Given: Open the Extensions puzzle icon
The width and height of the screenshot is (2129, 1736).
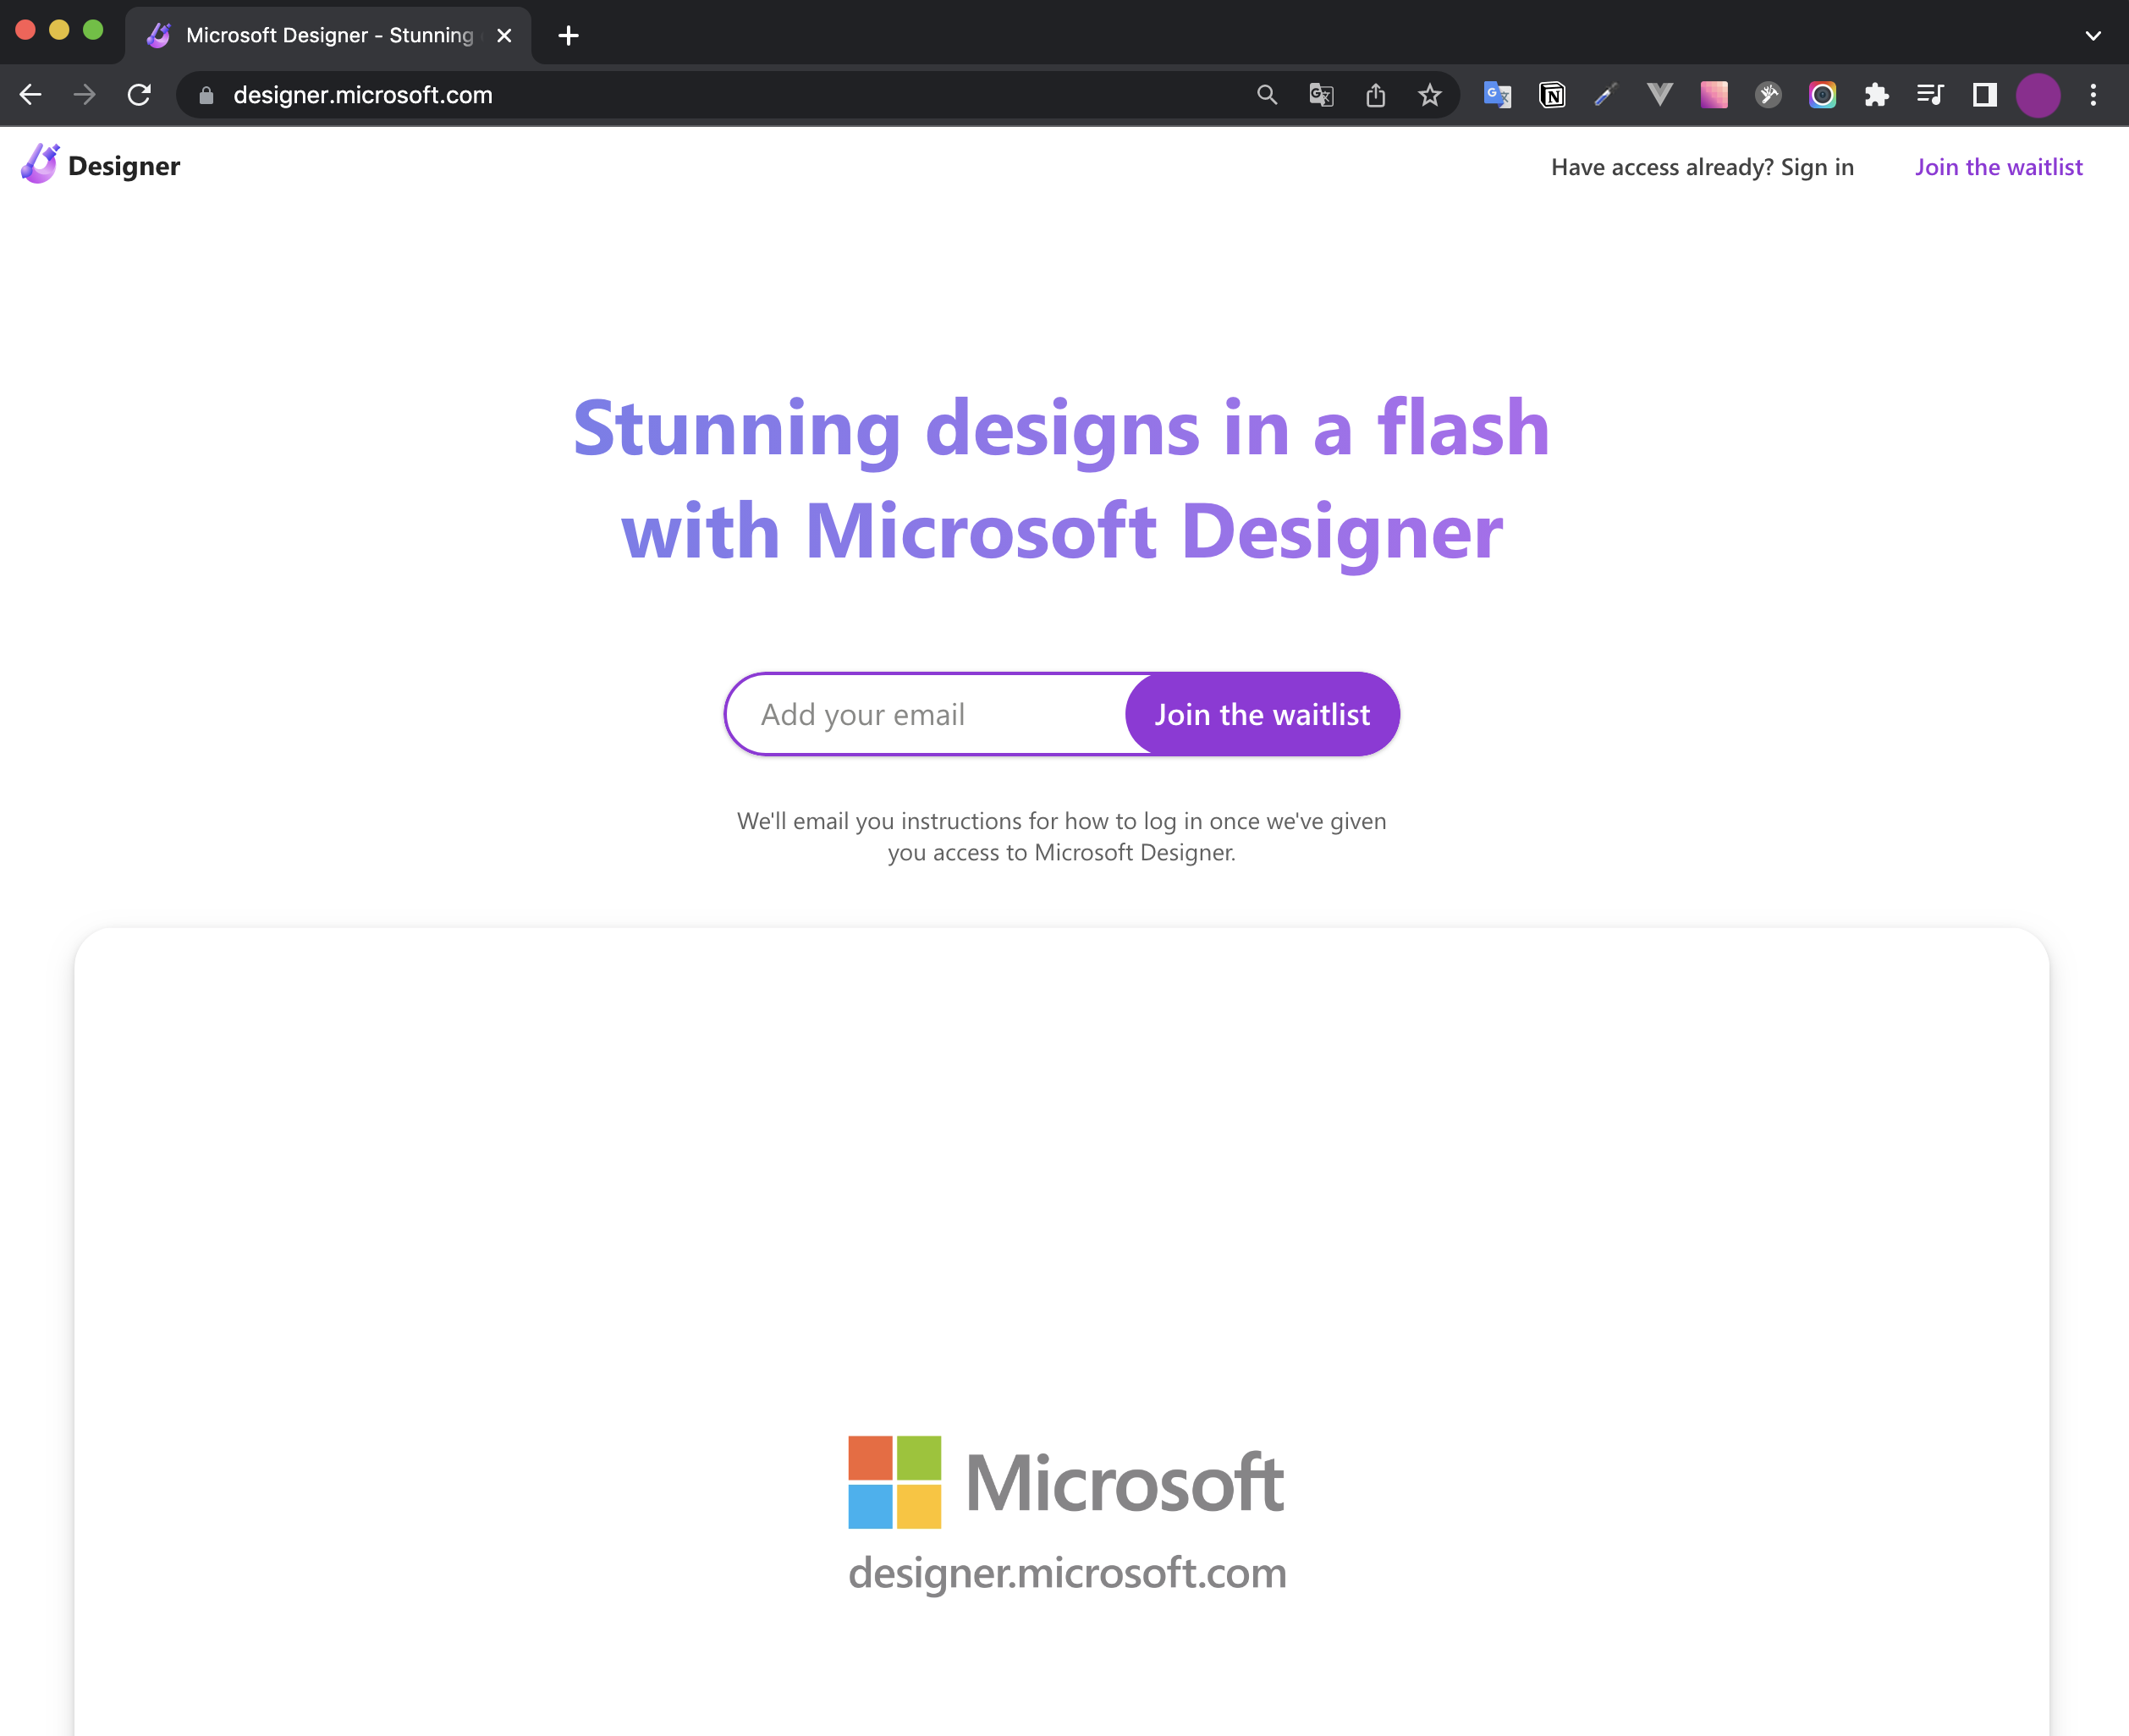Looking at the screenshot, I should 1876,95.
